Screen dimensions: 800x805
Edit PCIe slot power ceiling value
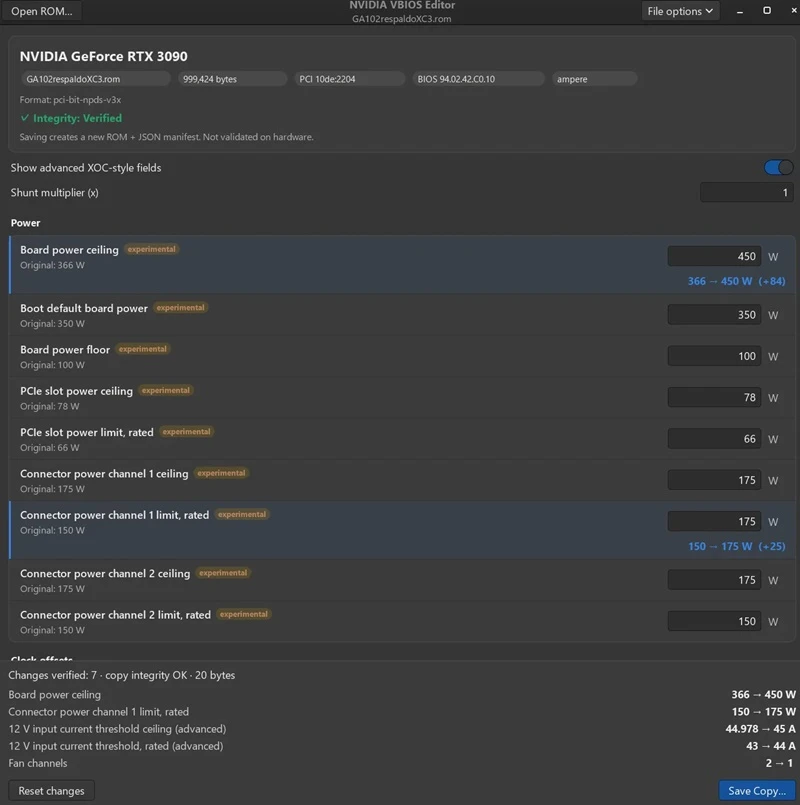[714, 397]
